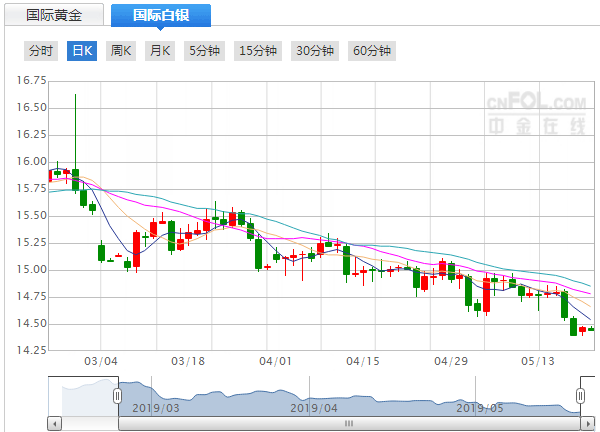
Task: Click the 2019/03 label in navigator
Action: [156, 408]
